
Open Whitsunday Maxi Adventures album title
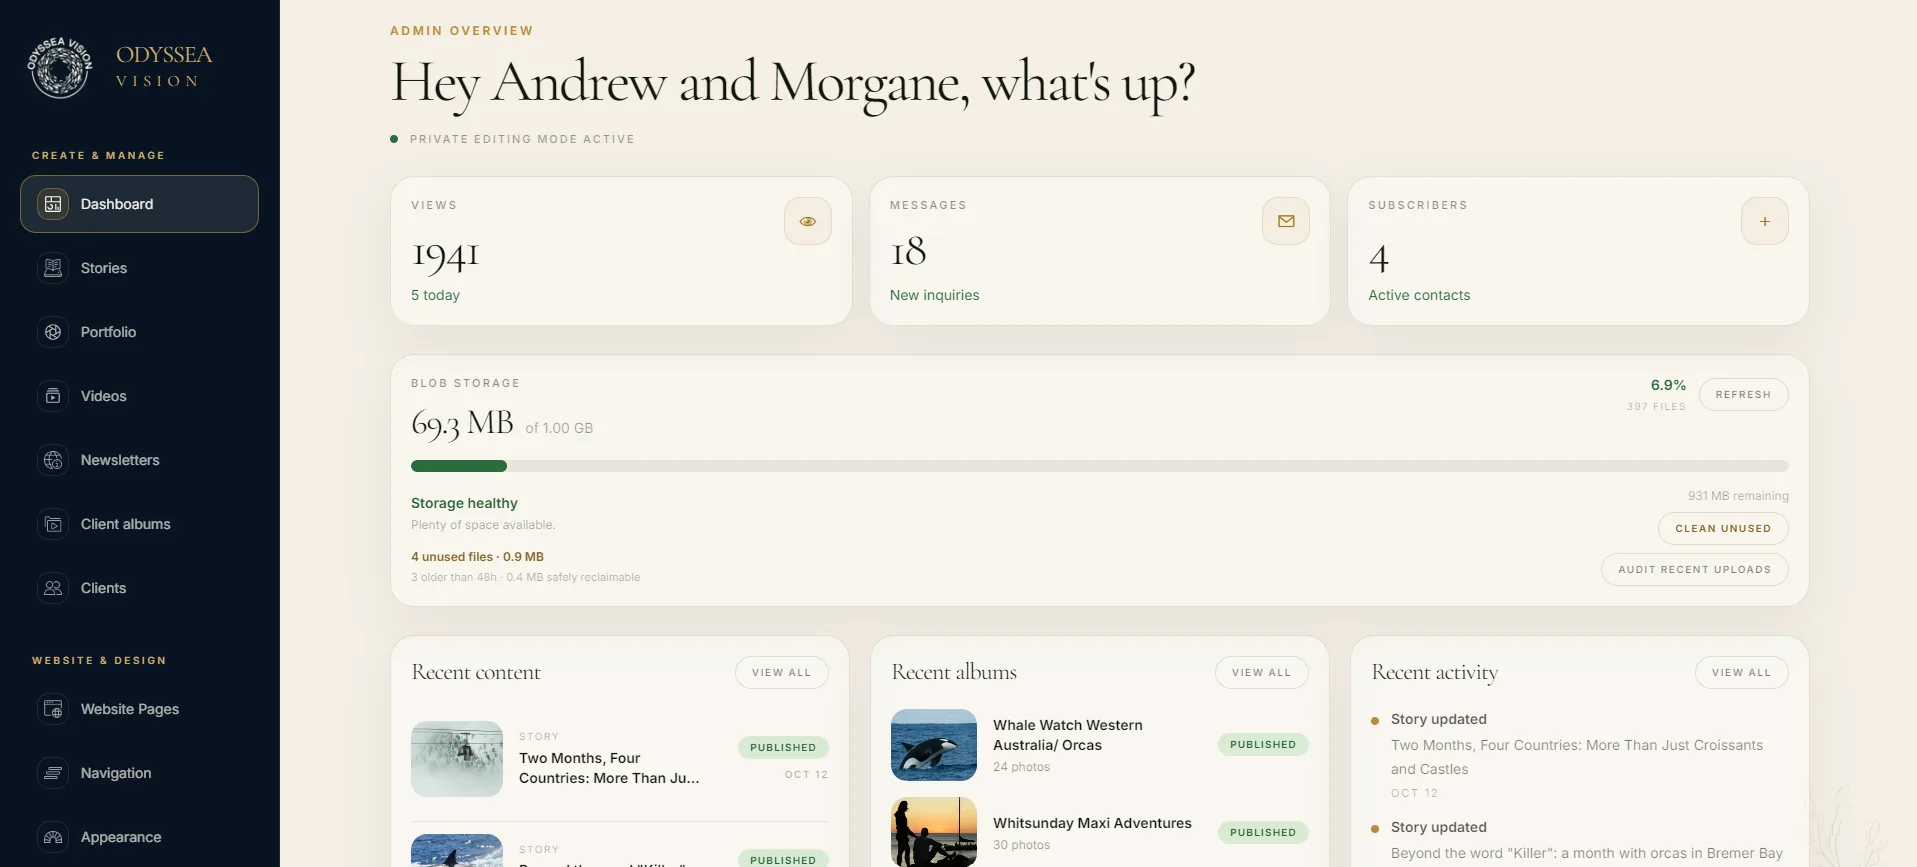[1092, 823]
